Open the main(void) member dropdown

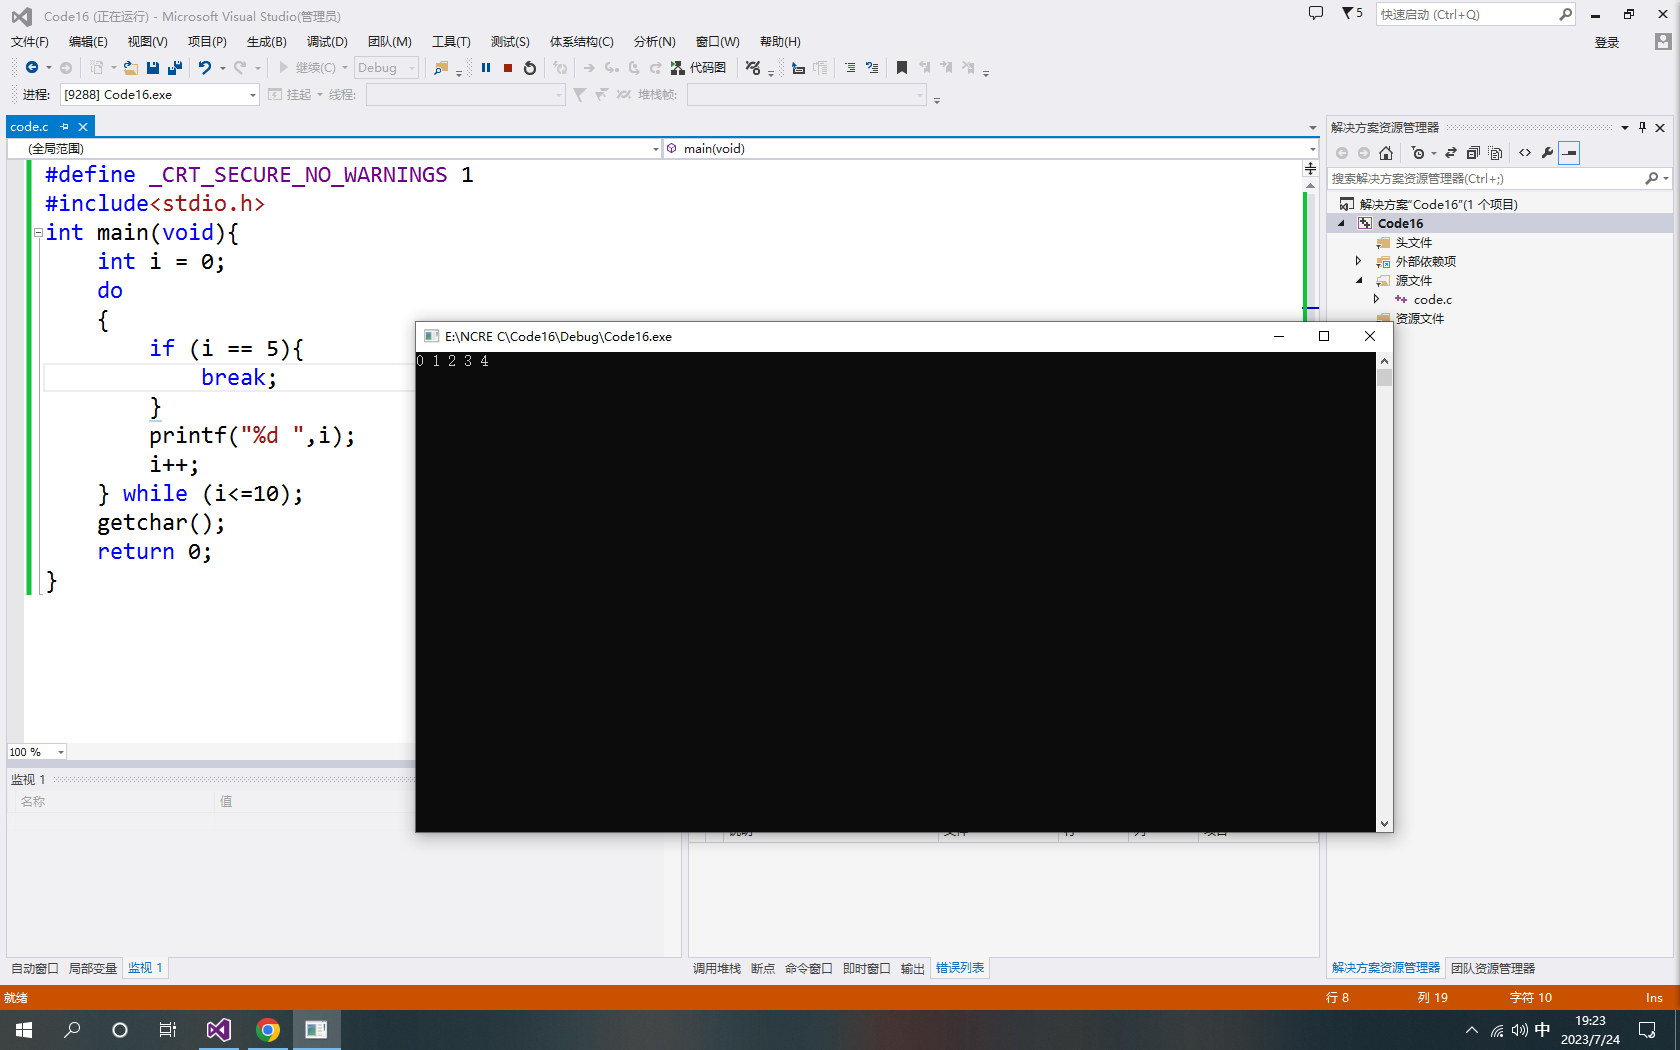pos(991,148)
